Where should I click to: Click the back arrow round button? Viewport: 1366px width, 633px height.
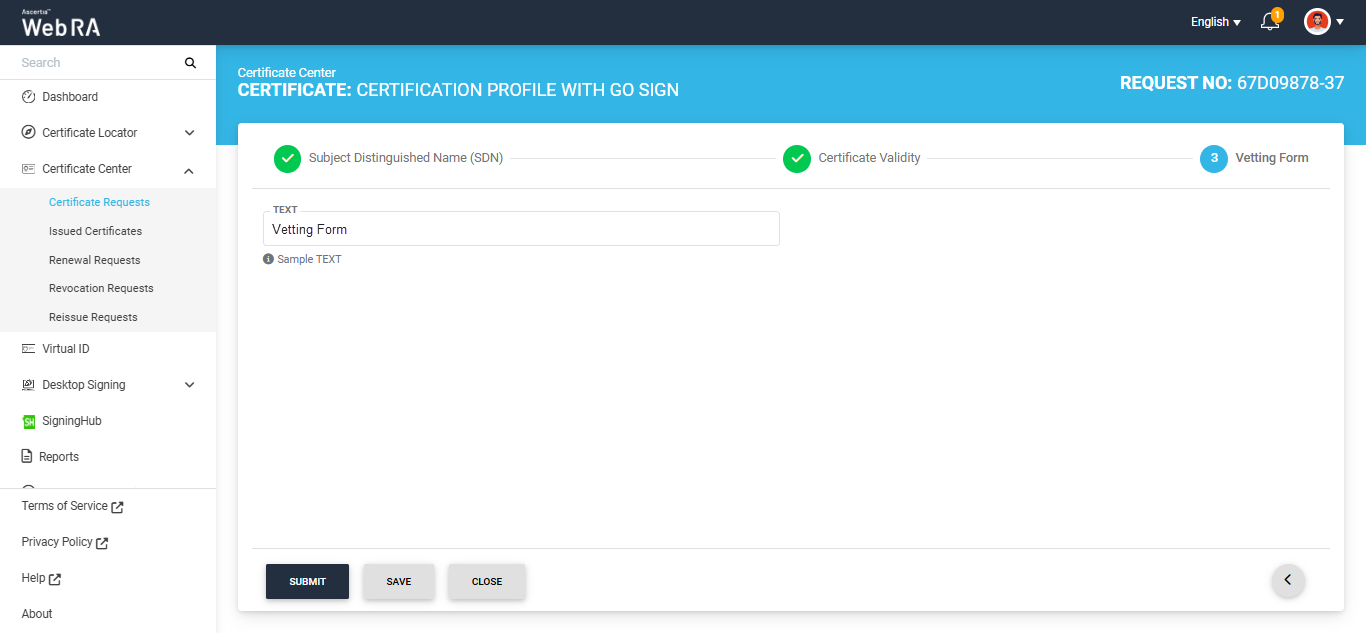point(1288,580)
